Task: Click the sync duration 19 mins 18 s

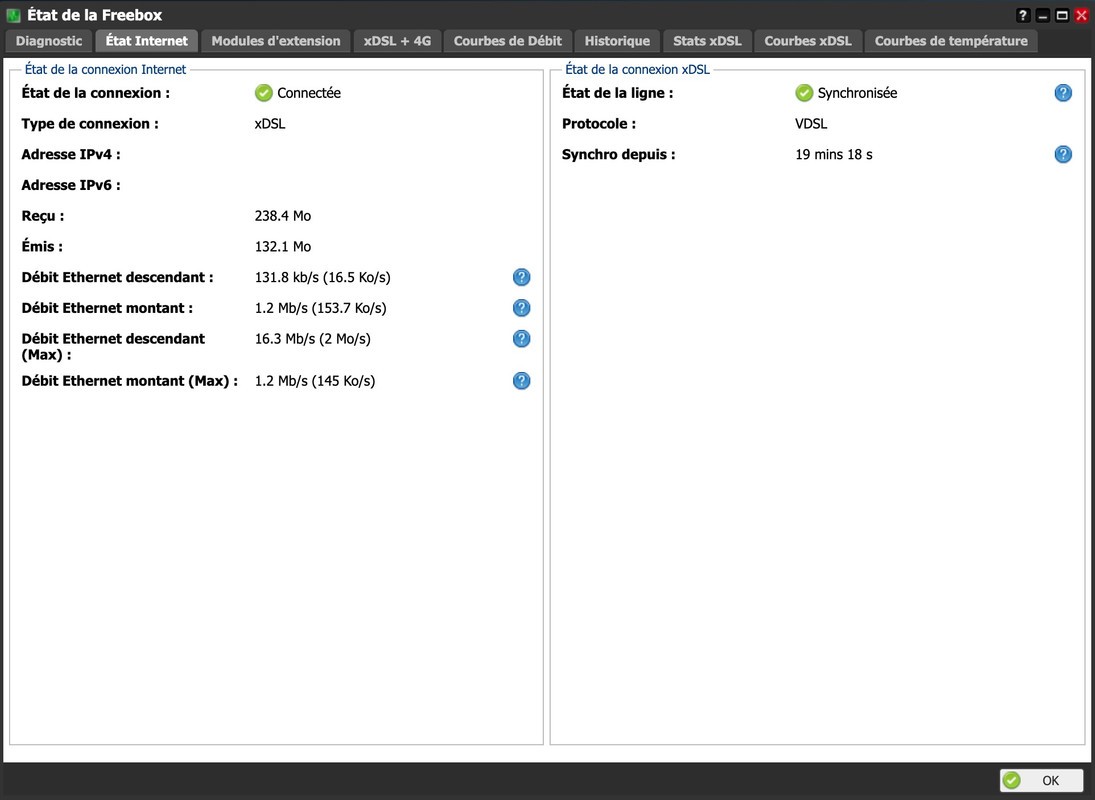Action: pyautogui.click(x=834, y=154)
